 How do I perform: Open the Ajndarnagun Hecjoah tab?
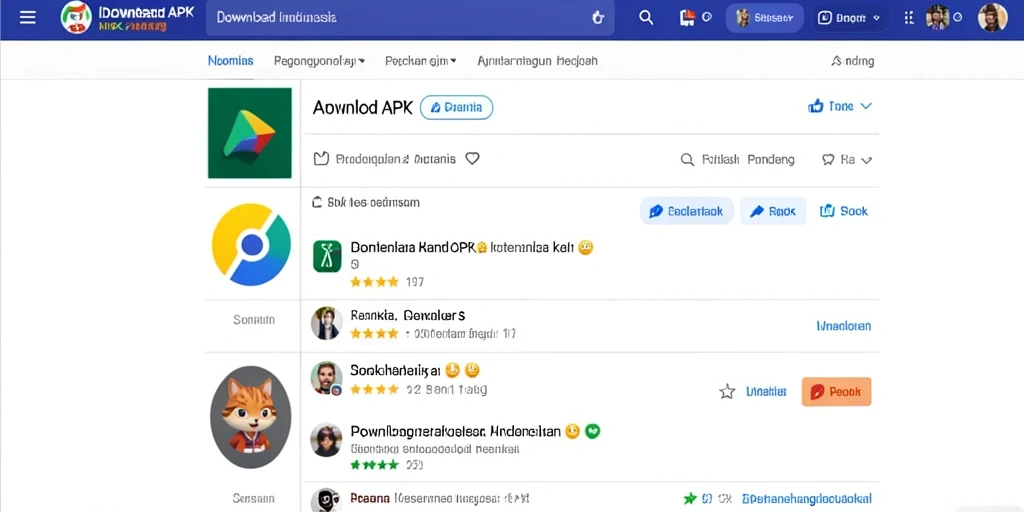(537, 61)
